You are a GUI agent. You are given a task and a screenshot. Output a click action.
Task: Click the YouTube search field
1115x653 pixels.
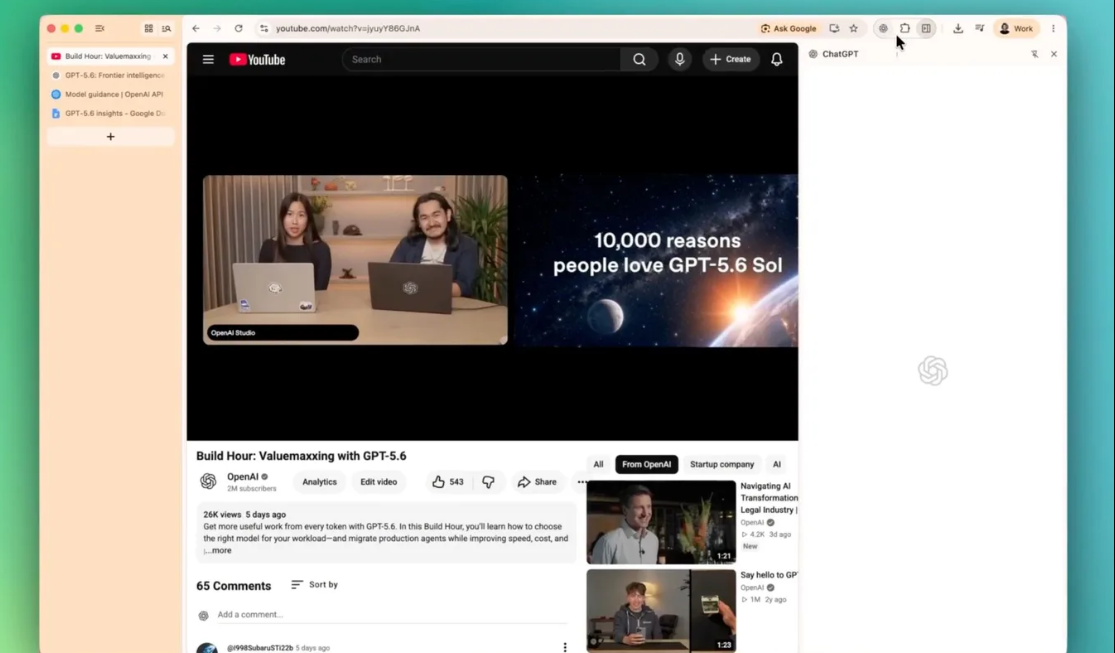[482, 59]
